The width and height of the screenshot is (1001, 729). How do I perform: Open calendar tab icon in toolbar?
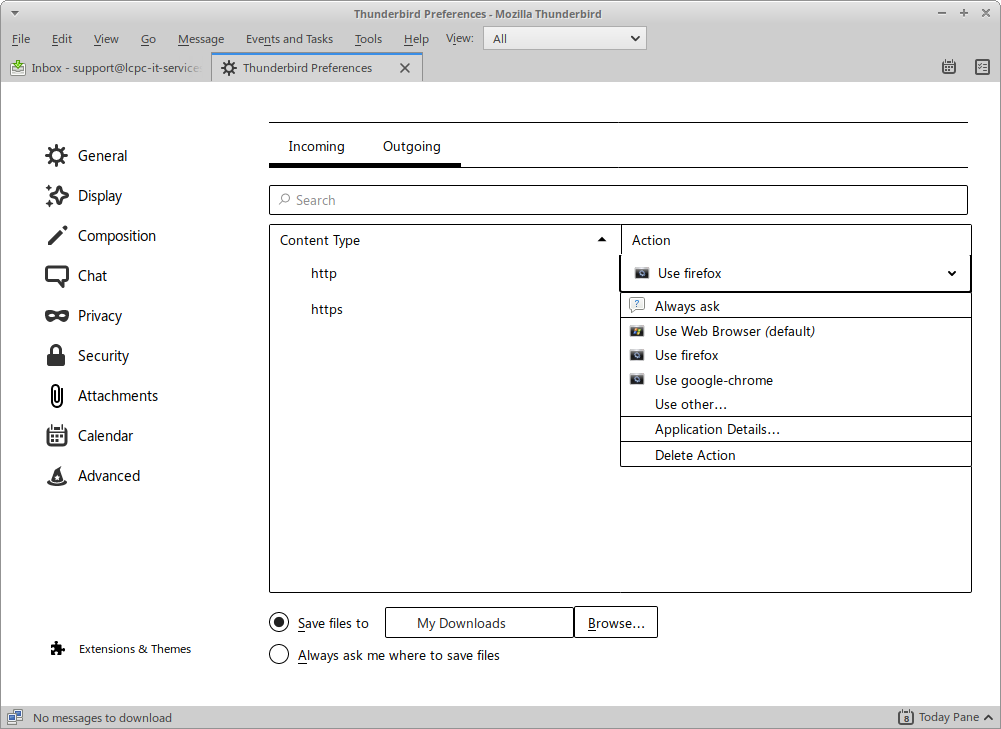click(x=949, y=67)
